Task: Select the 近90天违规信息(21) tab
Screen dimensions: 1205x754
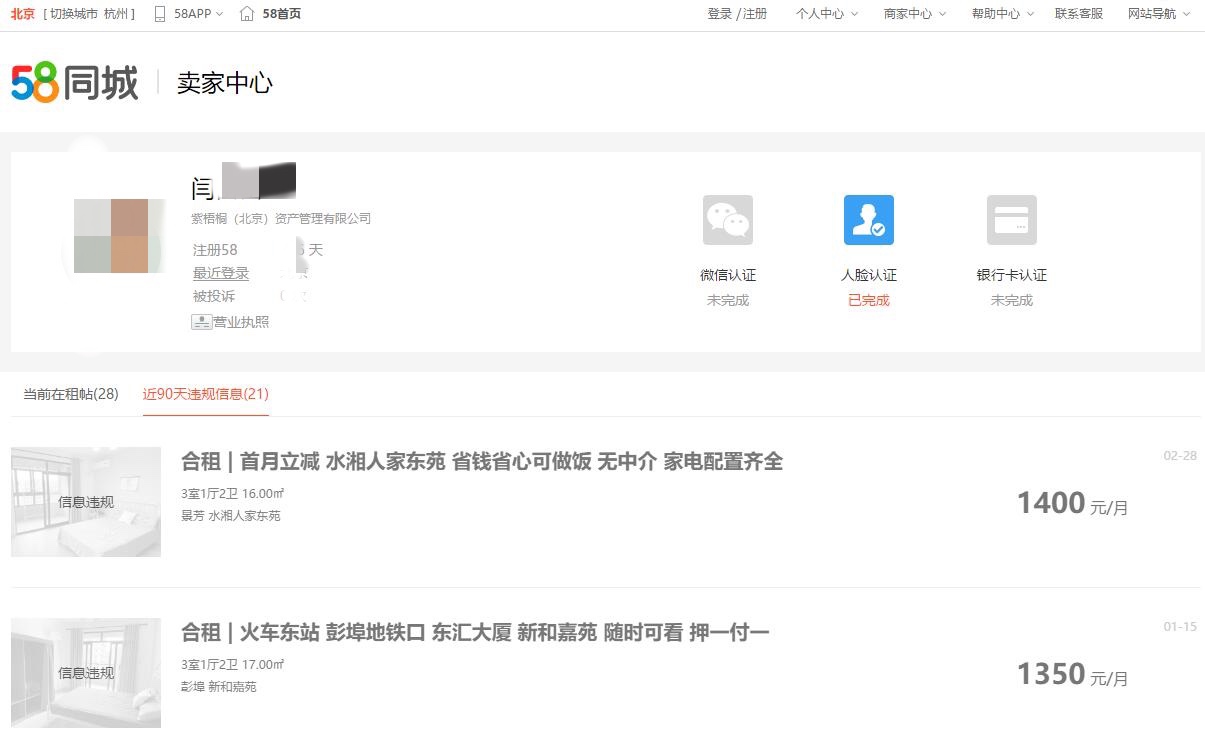Action: coord(205,394)
